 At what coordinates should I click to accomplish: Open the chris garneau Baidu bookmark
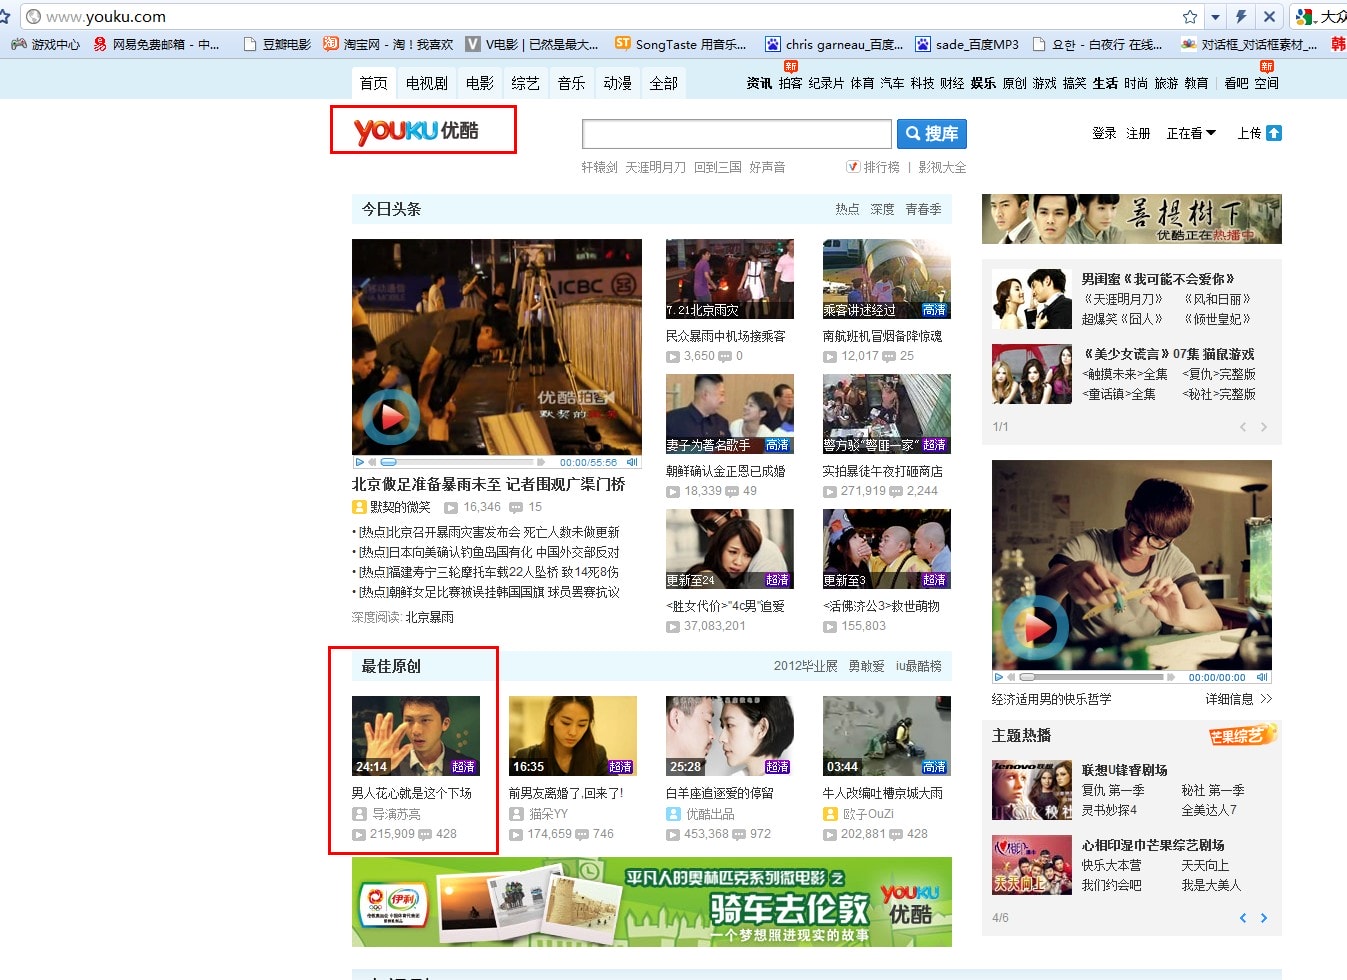click(x=834, y=44)
